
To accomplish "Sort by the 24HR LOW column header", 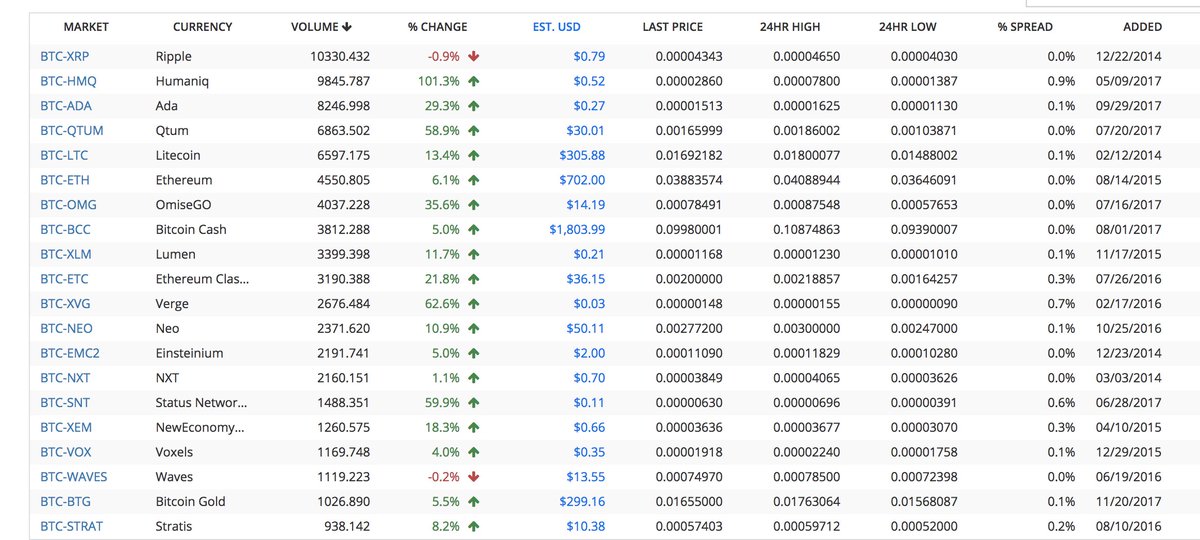I will pyautogui.click(x=907, y=27).
